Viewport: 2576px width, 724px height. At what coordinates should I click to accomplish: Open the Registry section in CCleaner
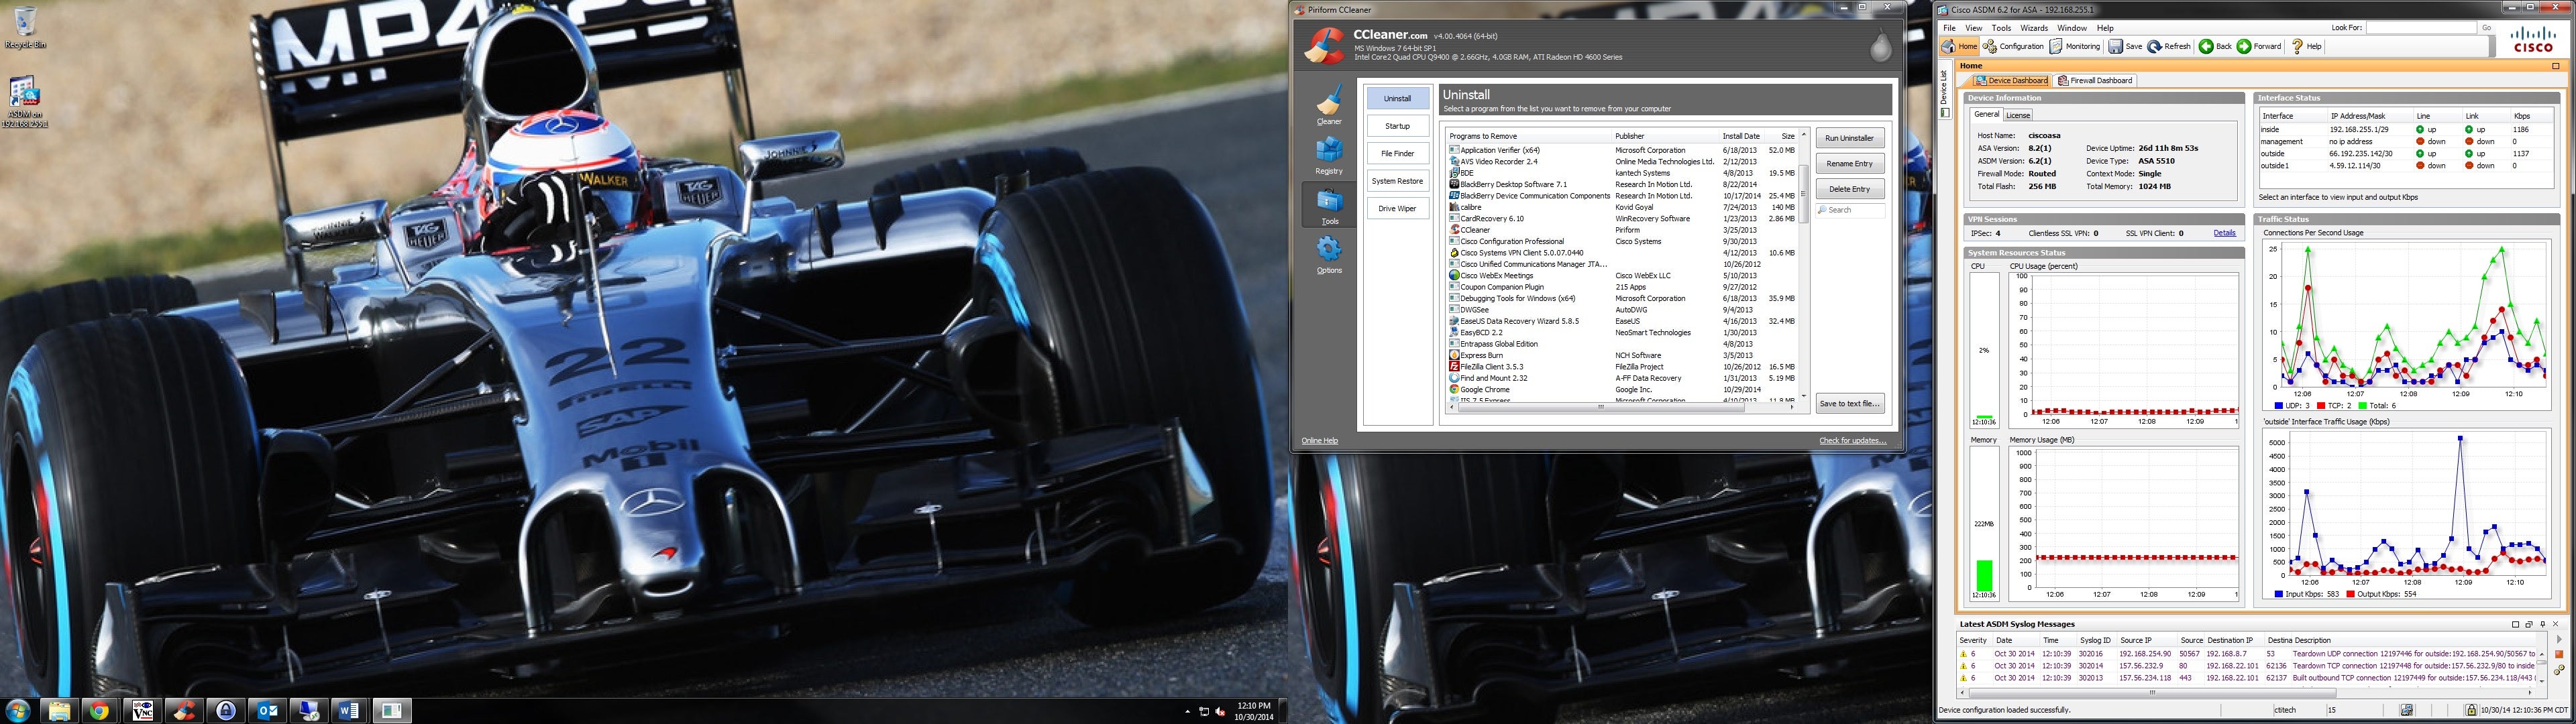(1329, 156)
